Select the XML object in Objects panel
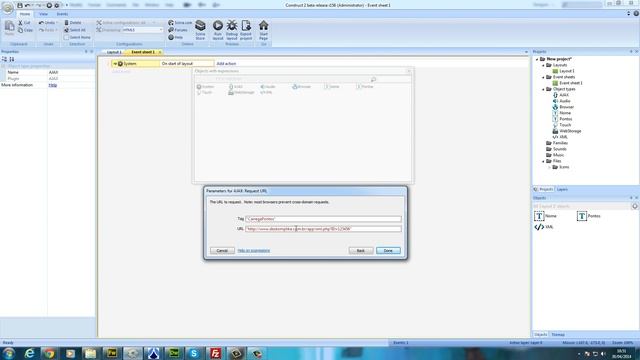The image size is (640, 360). pyautogui.click(x=544, y=227)
